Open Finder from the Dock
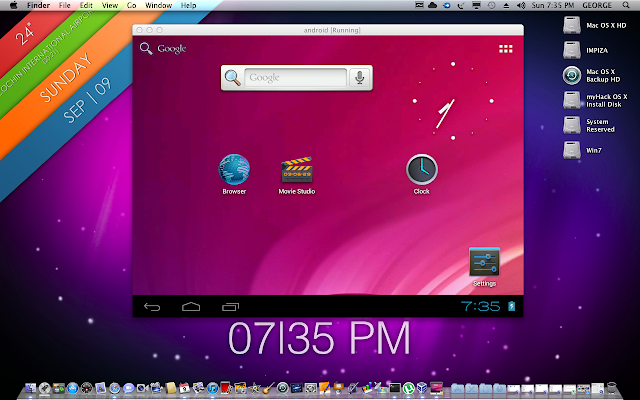This screenshot has height=400, width=640. point(31,388)
